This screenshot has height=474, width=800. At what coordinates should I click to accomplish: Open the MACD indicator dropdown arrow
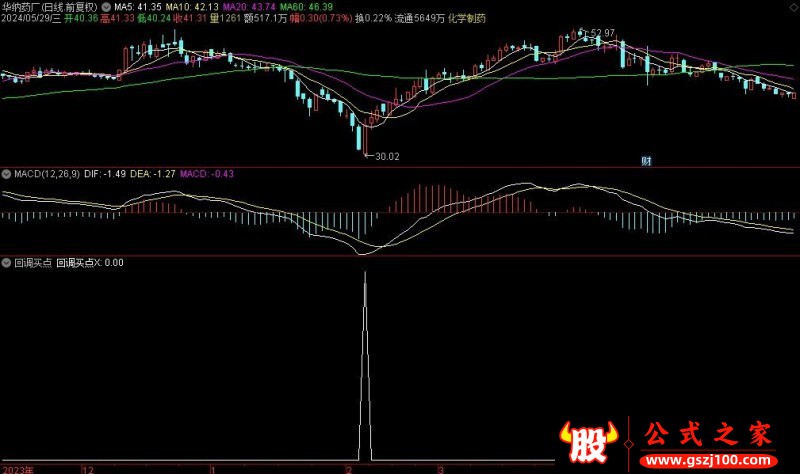(x=7, y=173)
